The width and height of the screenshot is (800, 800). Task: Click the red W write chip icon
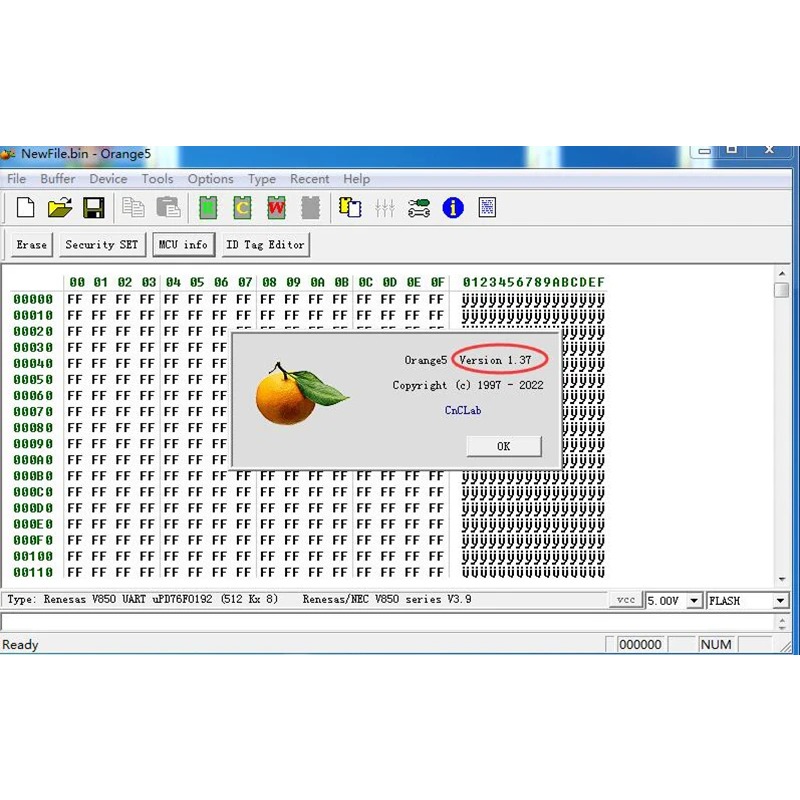pyautogui.click(x=276, y=208)
